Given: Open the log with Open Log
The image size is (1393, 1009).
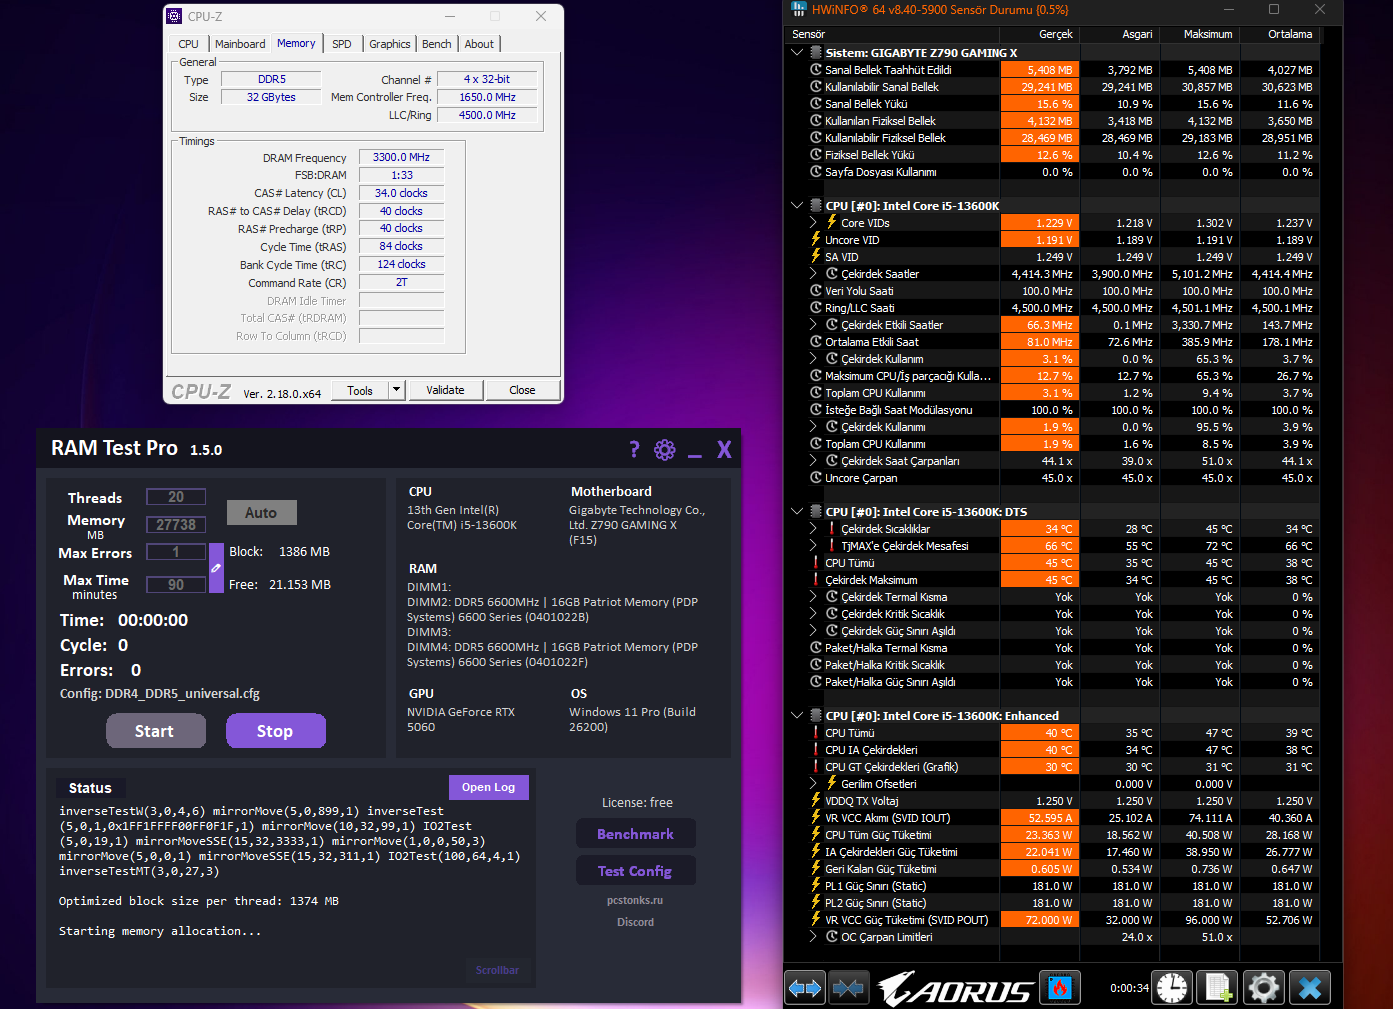Looking at the screenshot, I should [489, 787].
